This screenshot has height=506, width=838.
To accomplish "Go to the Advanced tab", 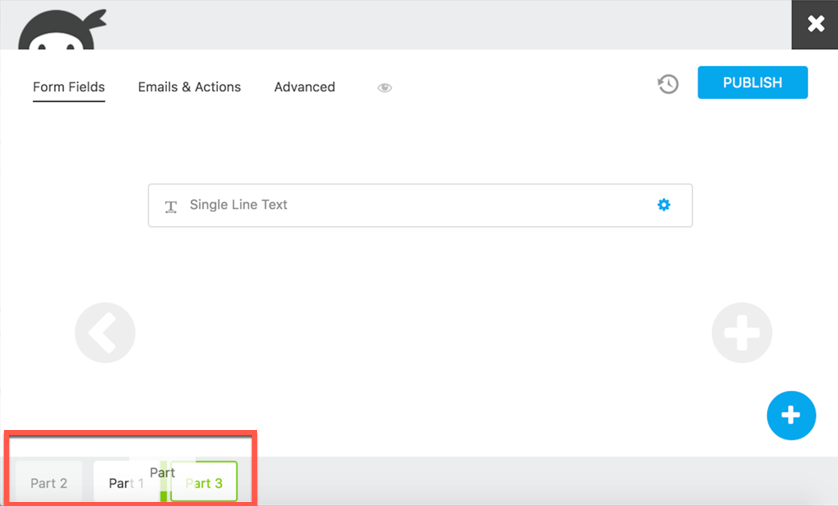I will pos(304,87).
